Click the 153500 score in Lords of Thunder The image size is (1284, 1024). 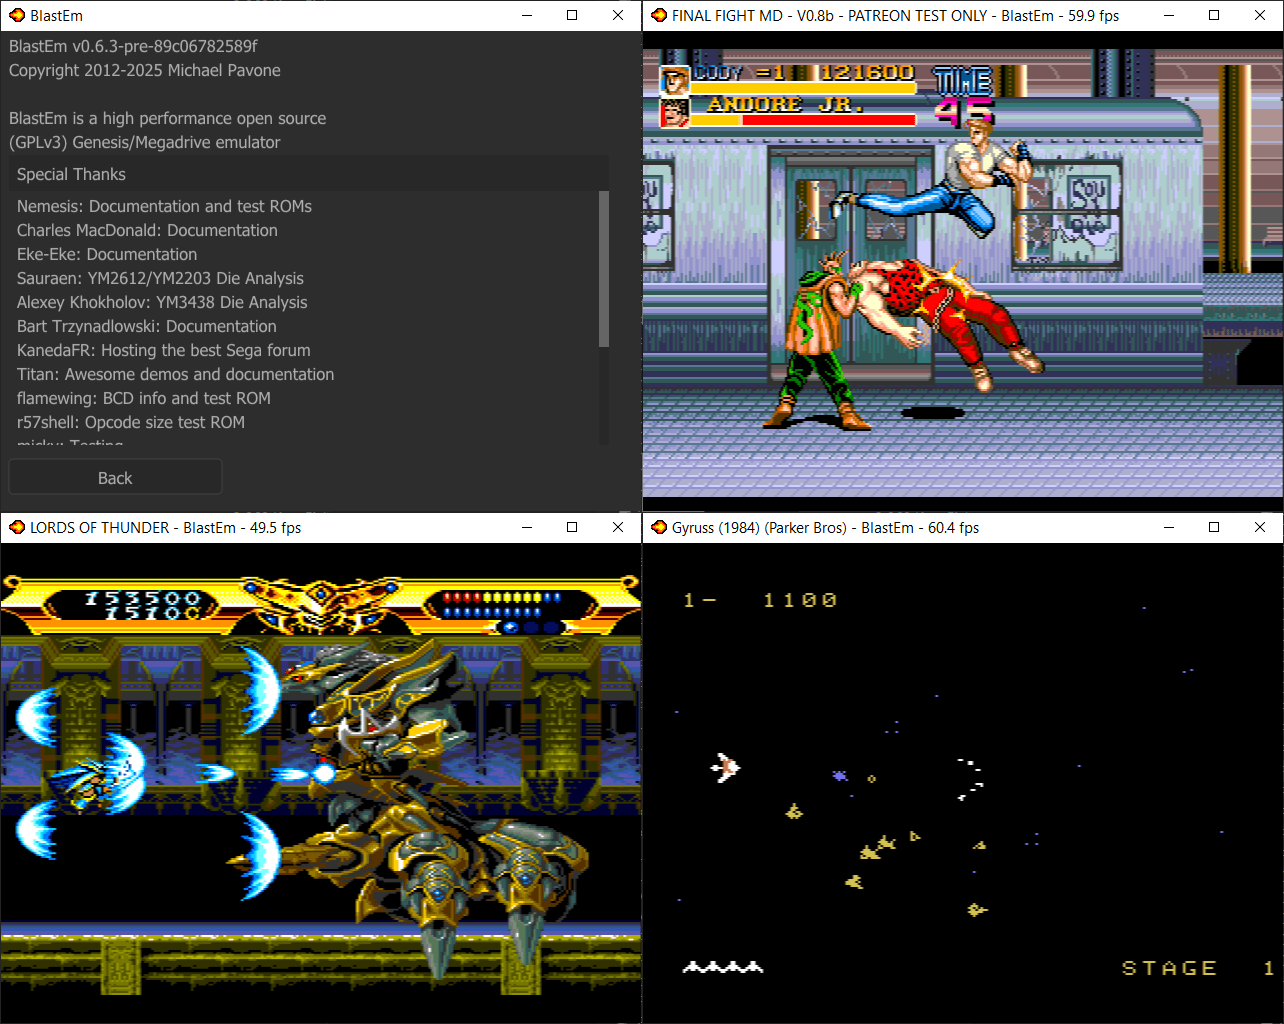pyautogui.click(x=142, y=598)
